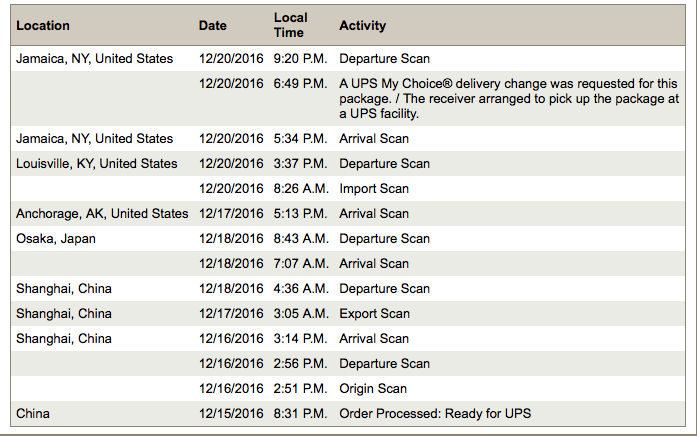Click Shanghai, China 4:36 A.M. departure row
697x436 pixels.
348,288
